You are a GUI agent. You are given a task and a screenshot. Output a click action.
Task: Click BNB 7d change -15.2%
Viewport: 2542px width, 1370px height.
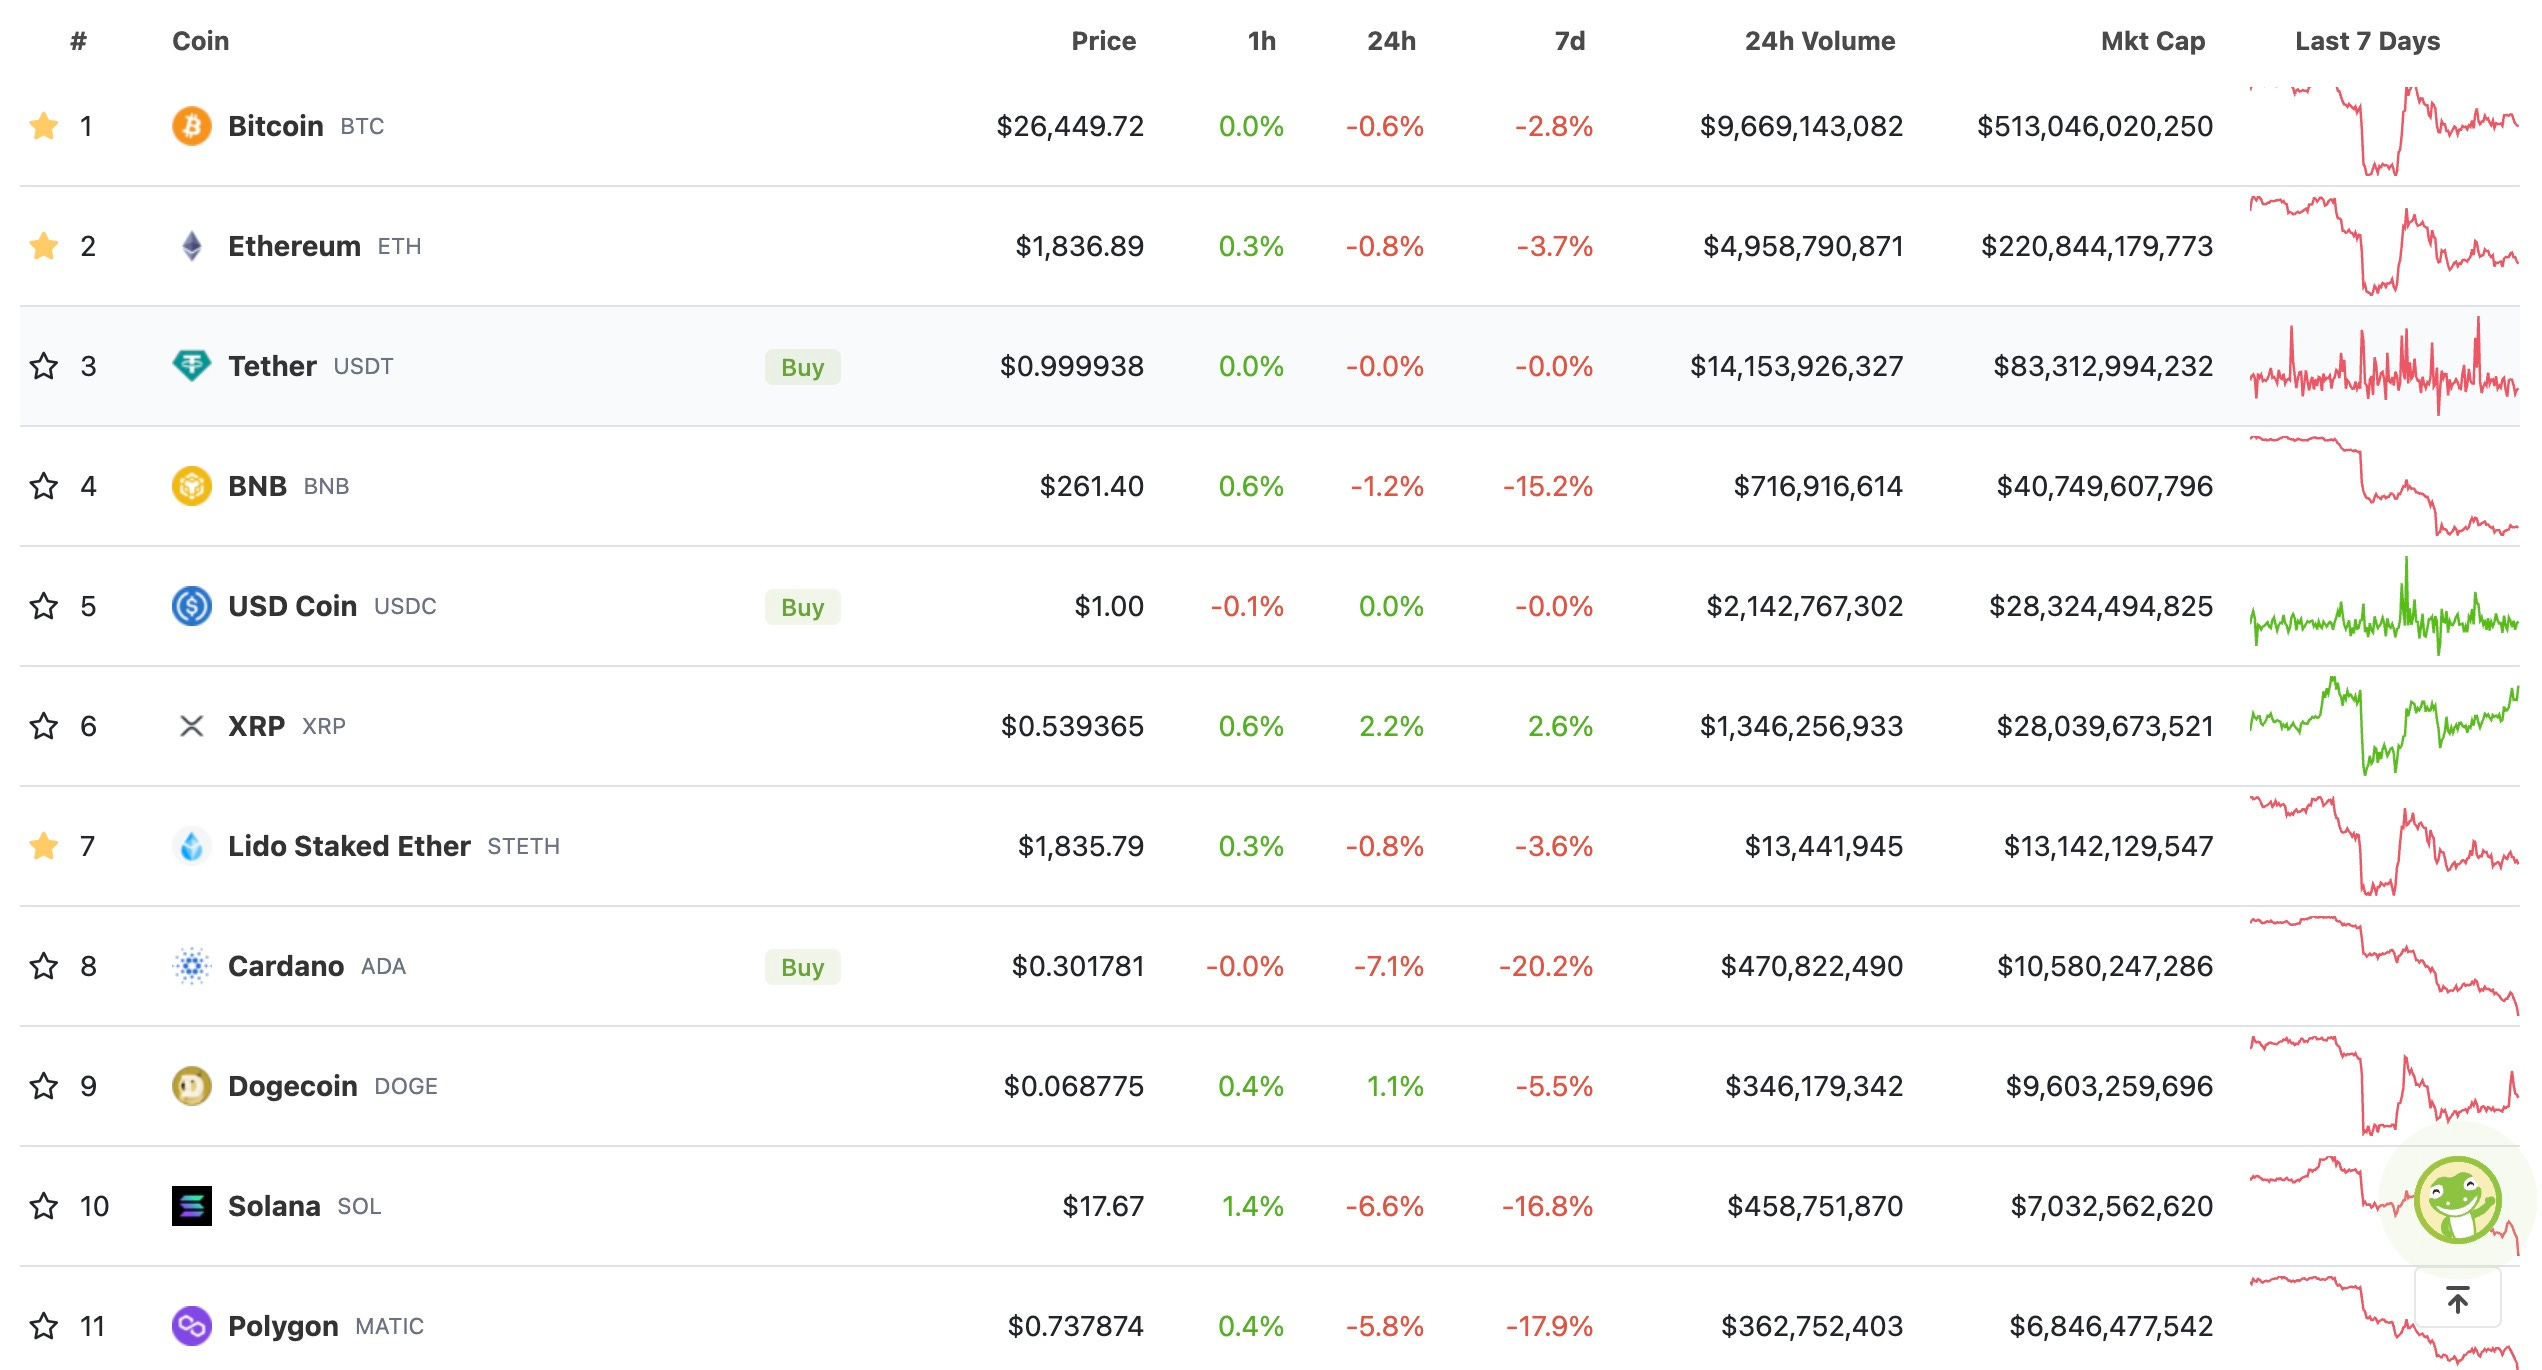coord(1548,486)
